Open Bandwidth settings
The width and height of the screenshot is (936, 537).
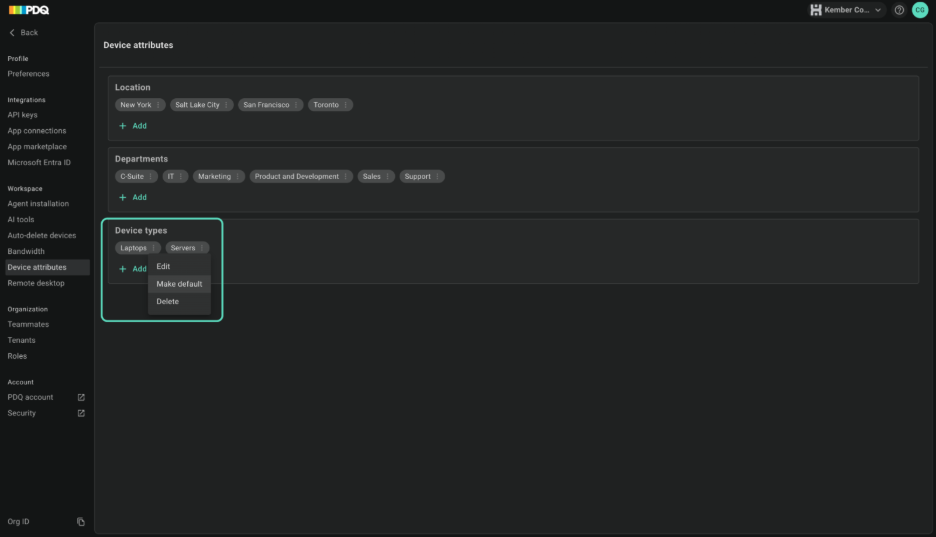click(26, 252)
